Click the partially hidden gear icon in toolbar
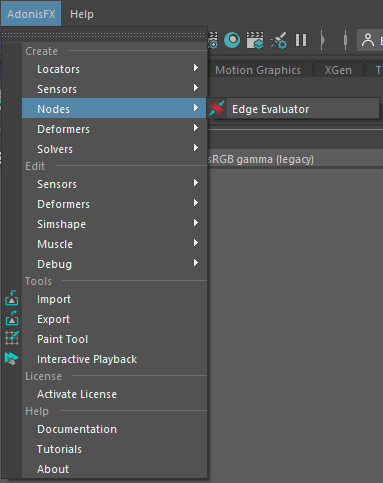Viewport: 383px width, 483px height. [x=213, y=40]
